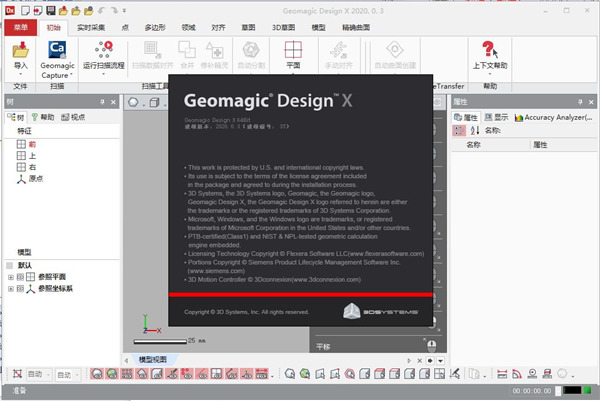Expand the 参照平面 tree node
Screen dimensions: 600x401
(10, 275)
